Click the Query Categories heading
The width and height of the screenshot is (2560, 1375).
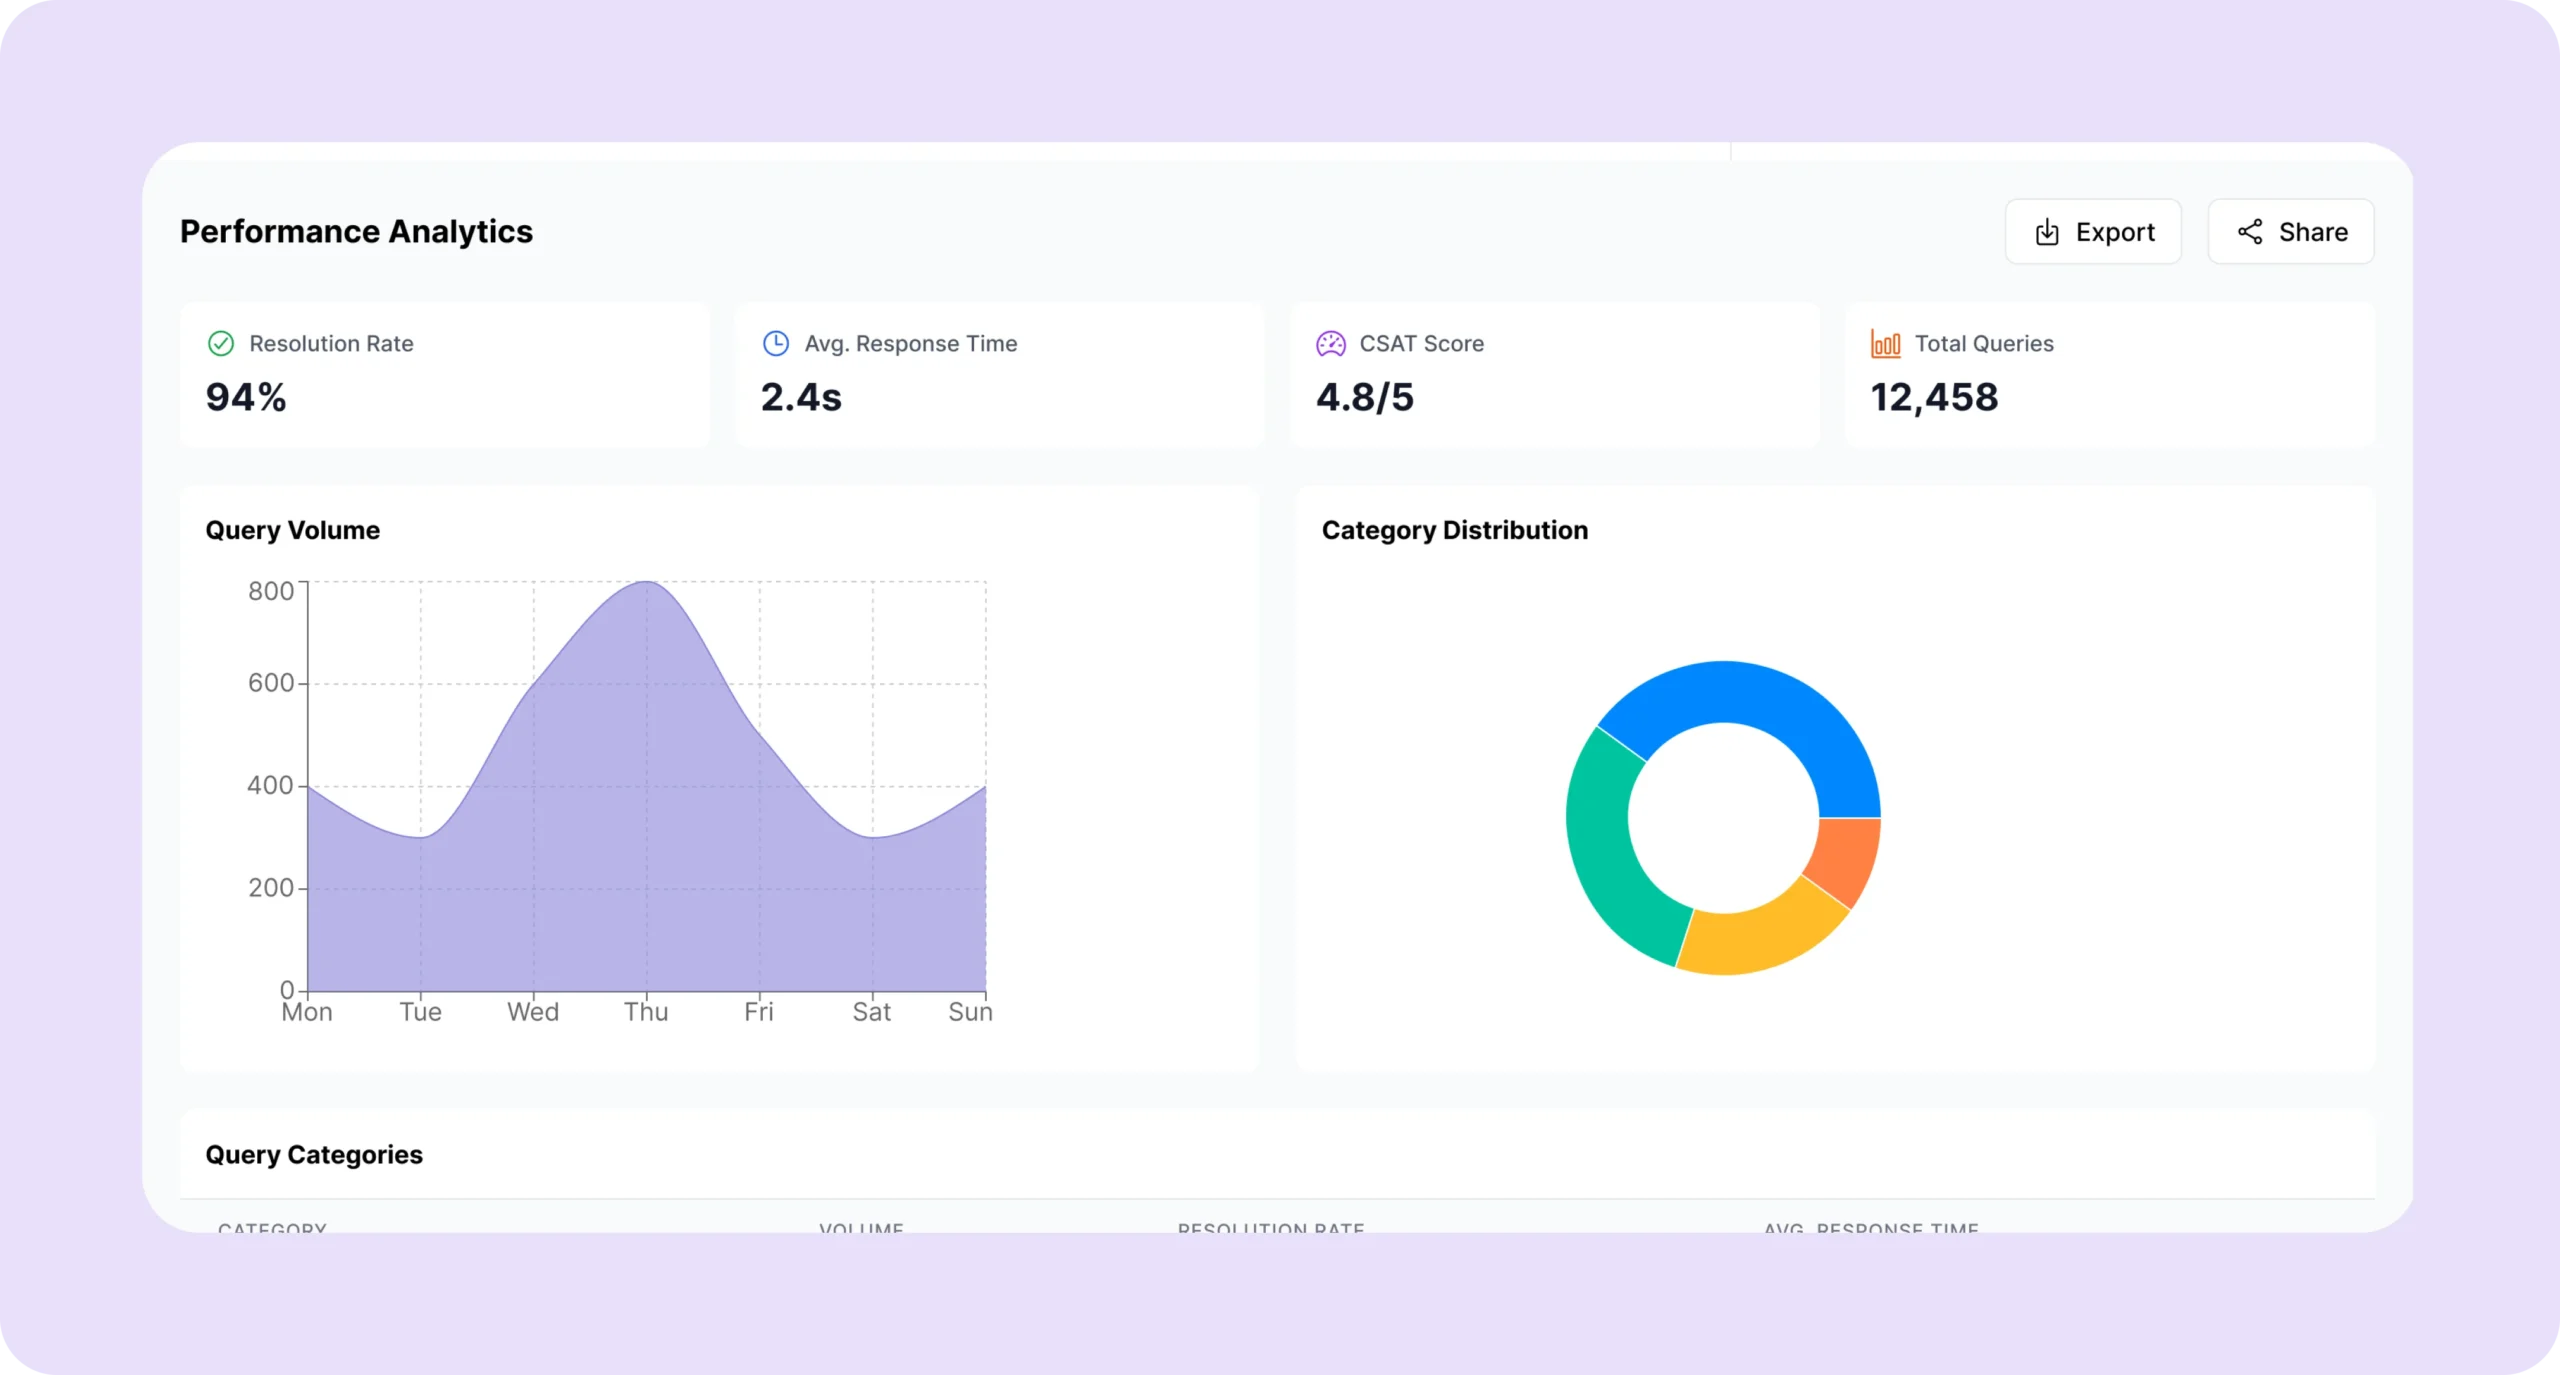click(x=314, y=1155)
